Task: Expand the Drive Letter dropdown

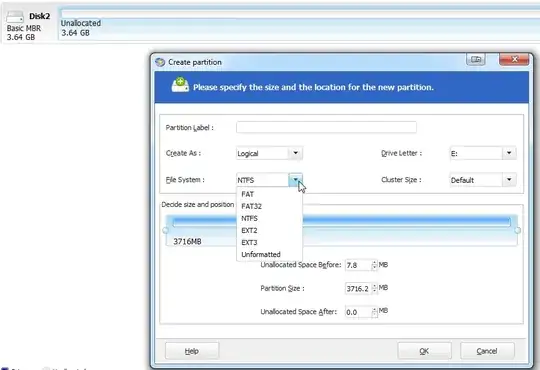Action: click(x=509, y=153)
